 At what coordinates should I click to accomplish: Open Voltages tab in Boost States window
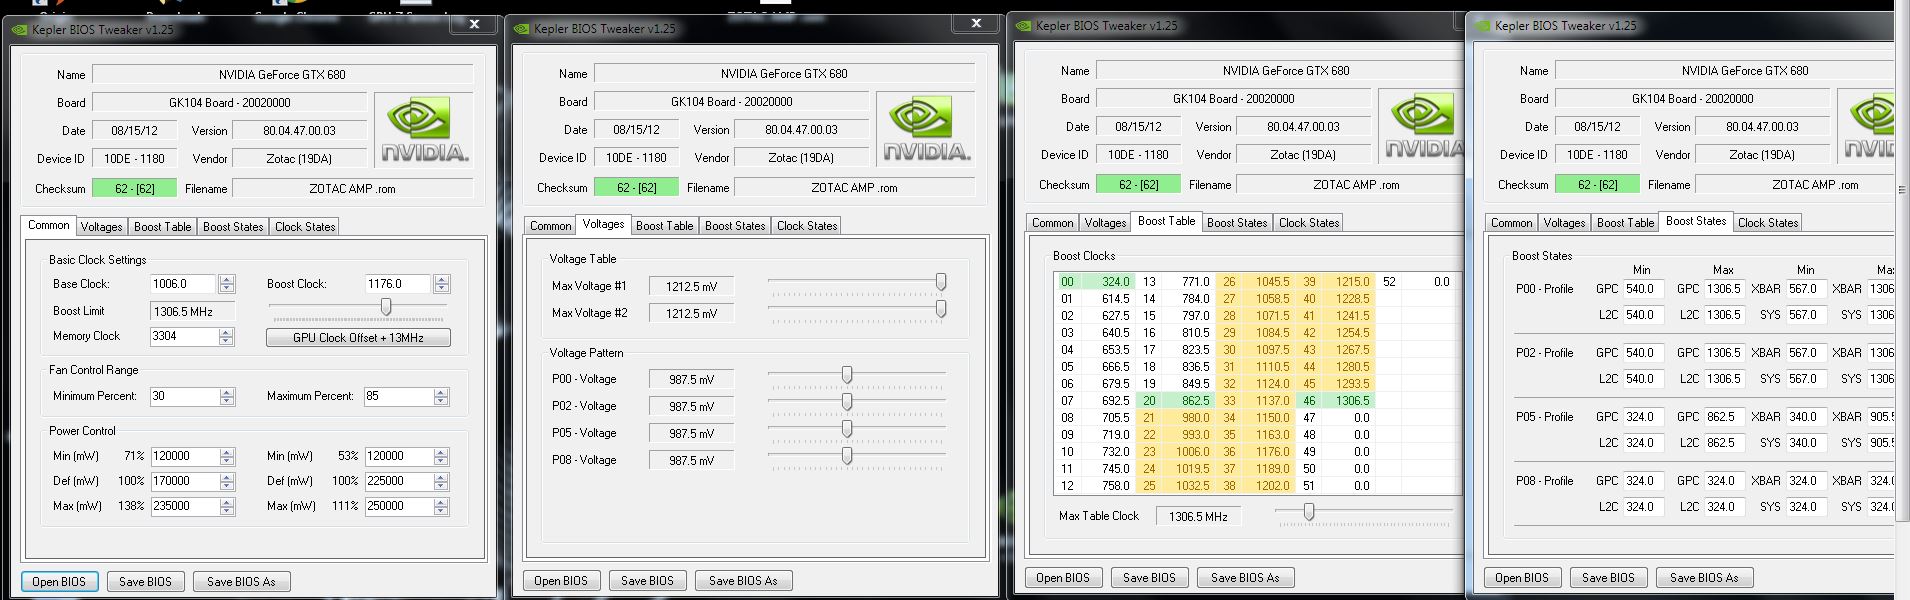coord(1564,223)
